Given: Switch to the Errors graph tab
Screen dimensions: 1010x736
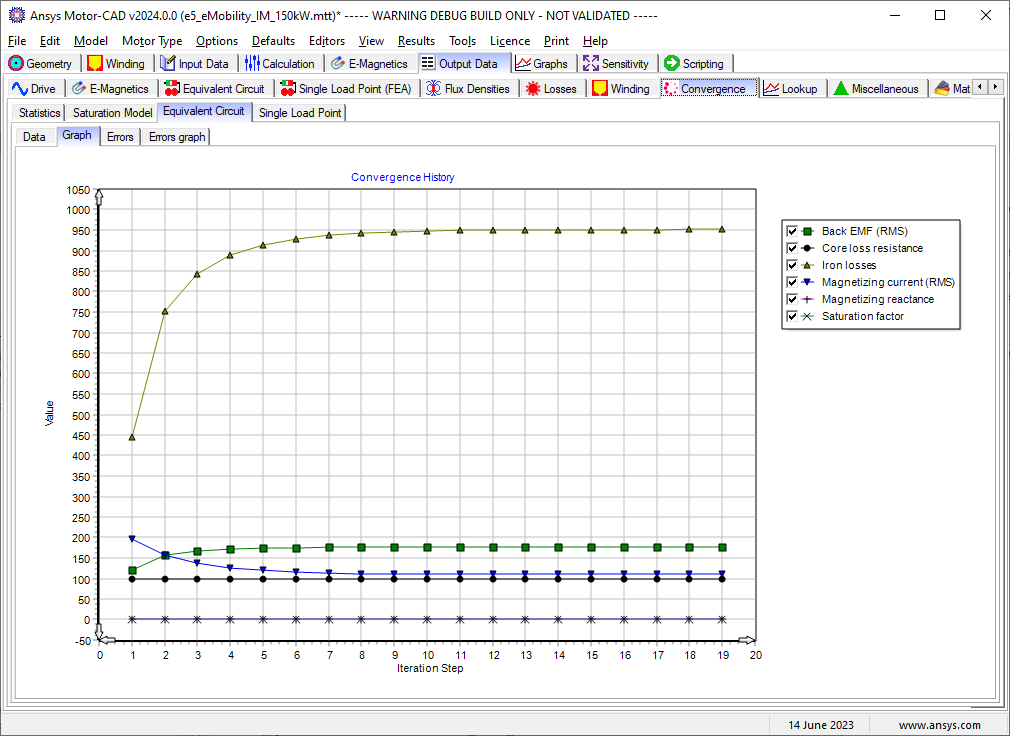Looking at the screenshot, I should tap(177, 137).
